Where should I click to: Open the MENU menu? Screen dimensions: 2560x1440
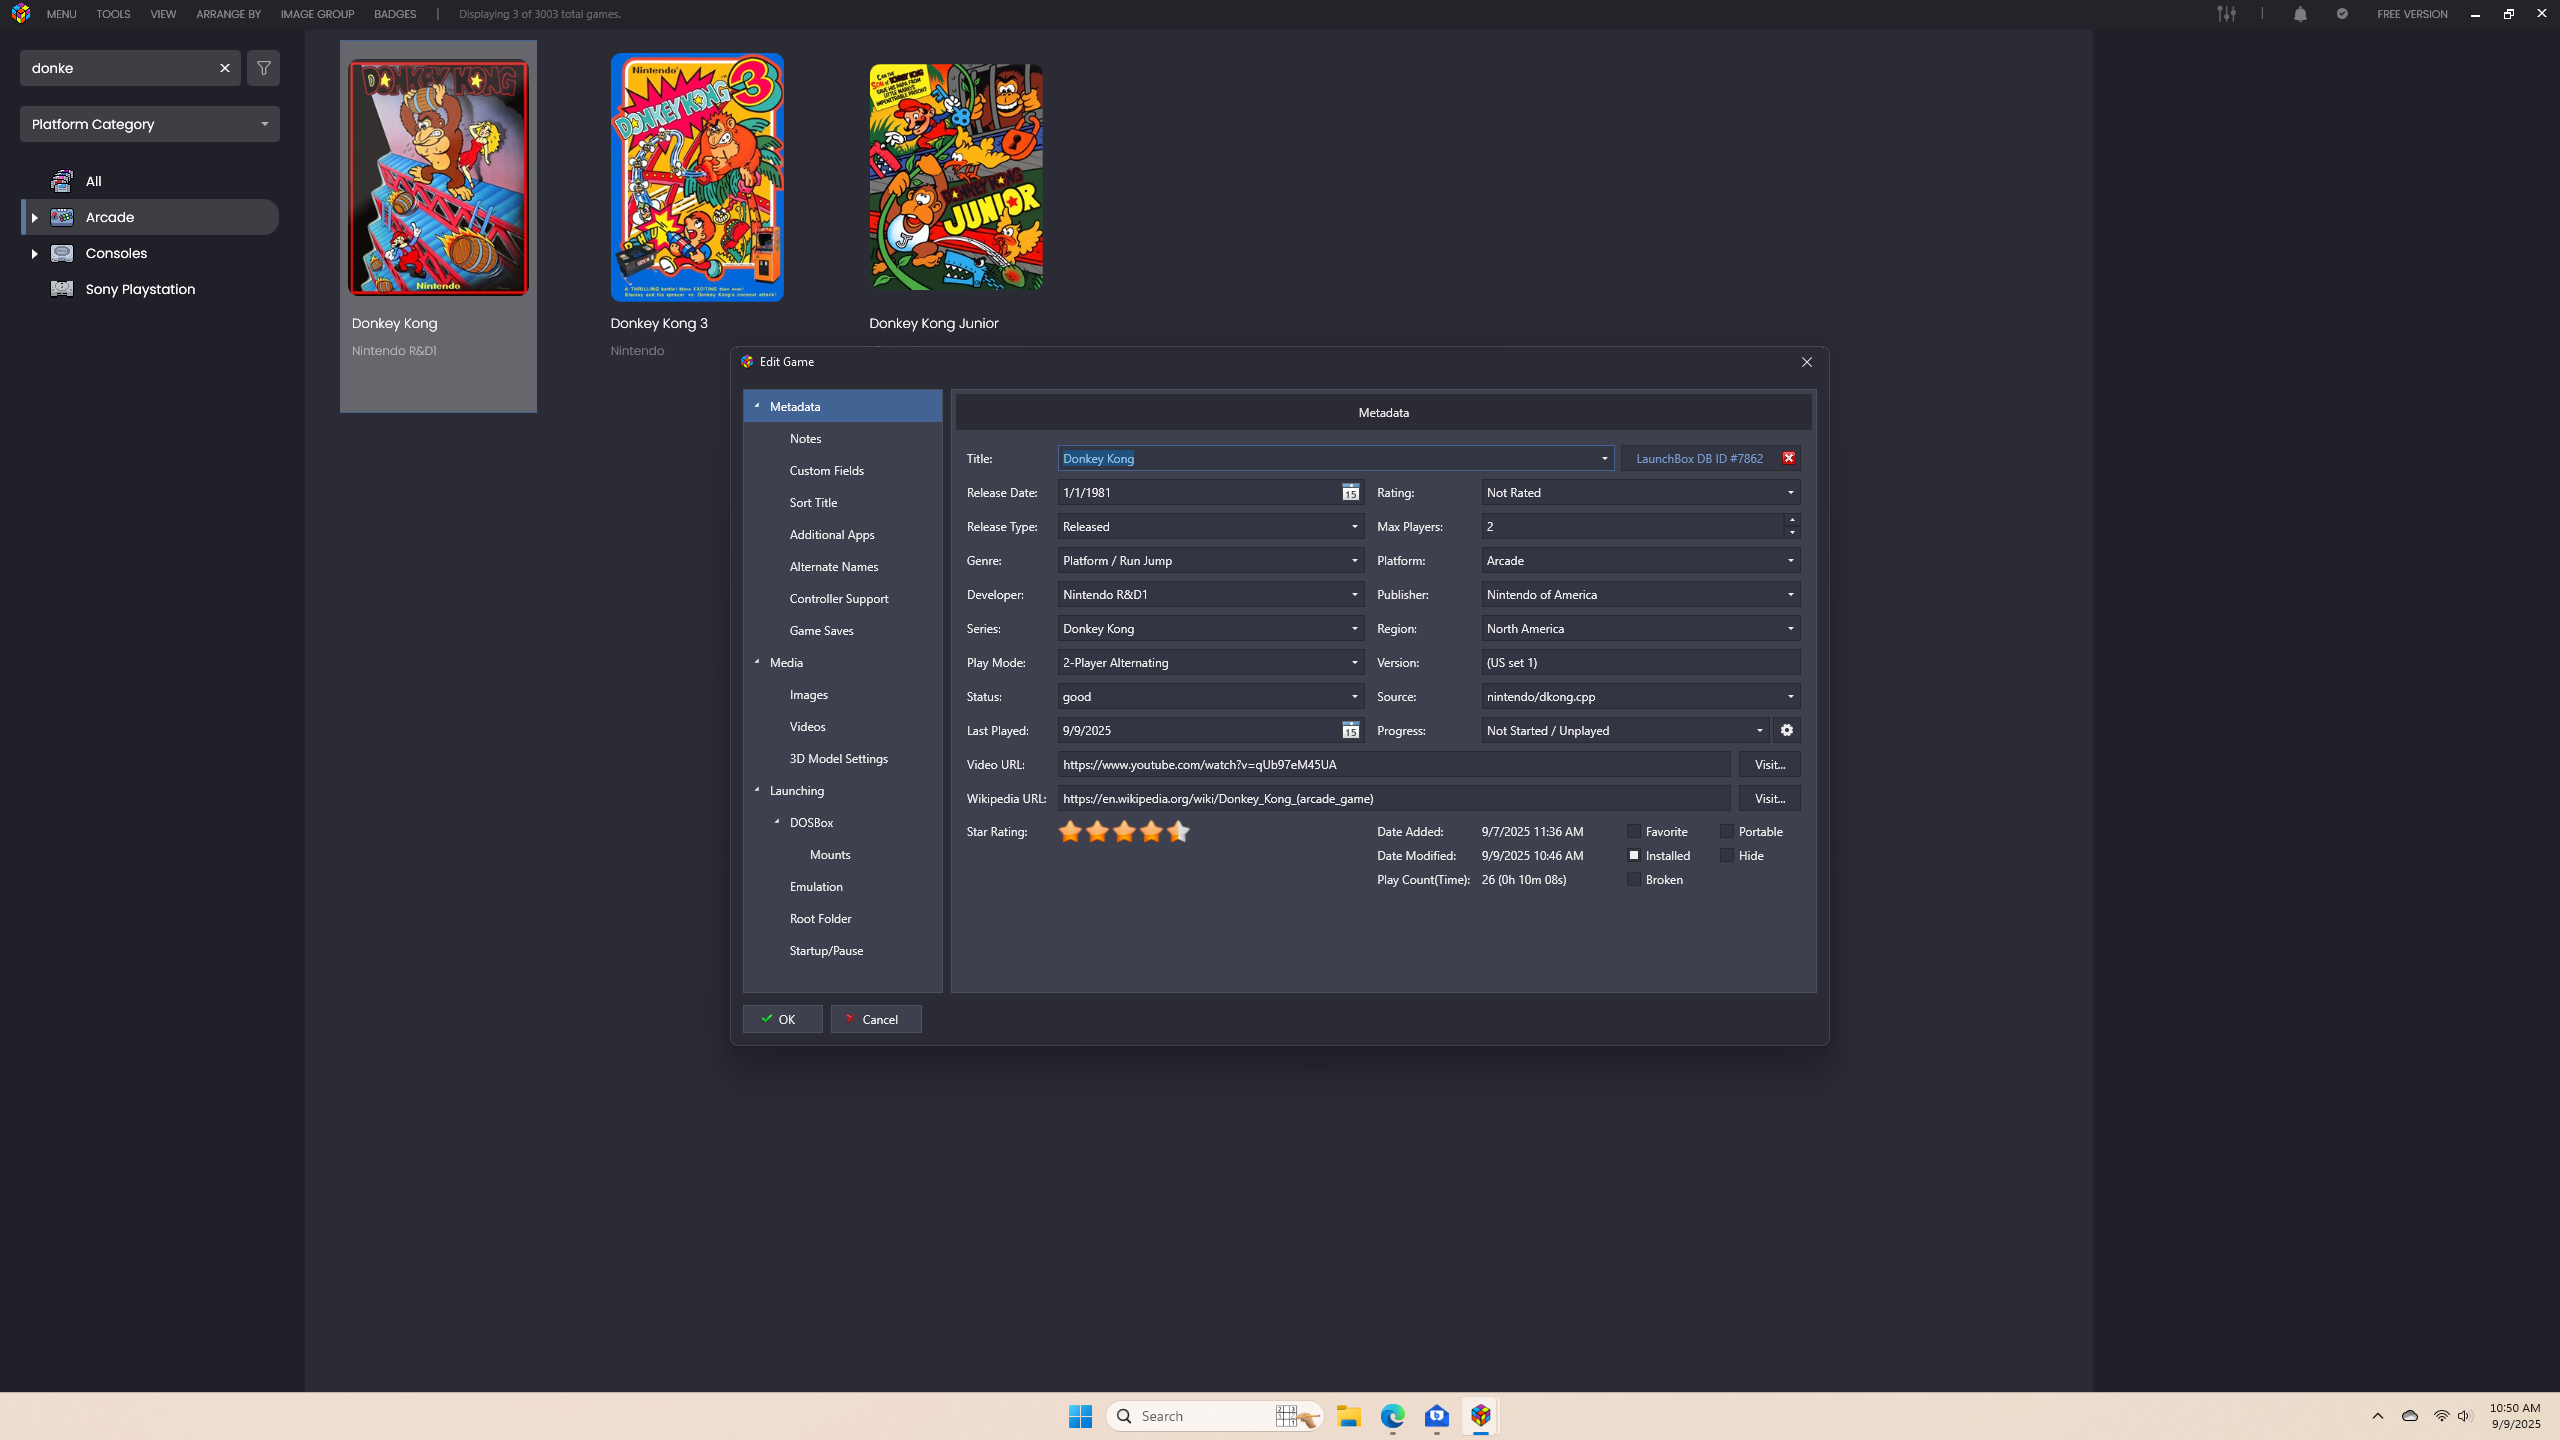(61, 14)
